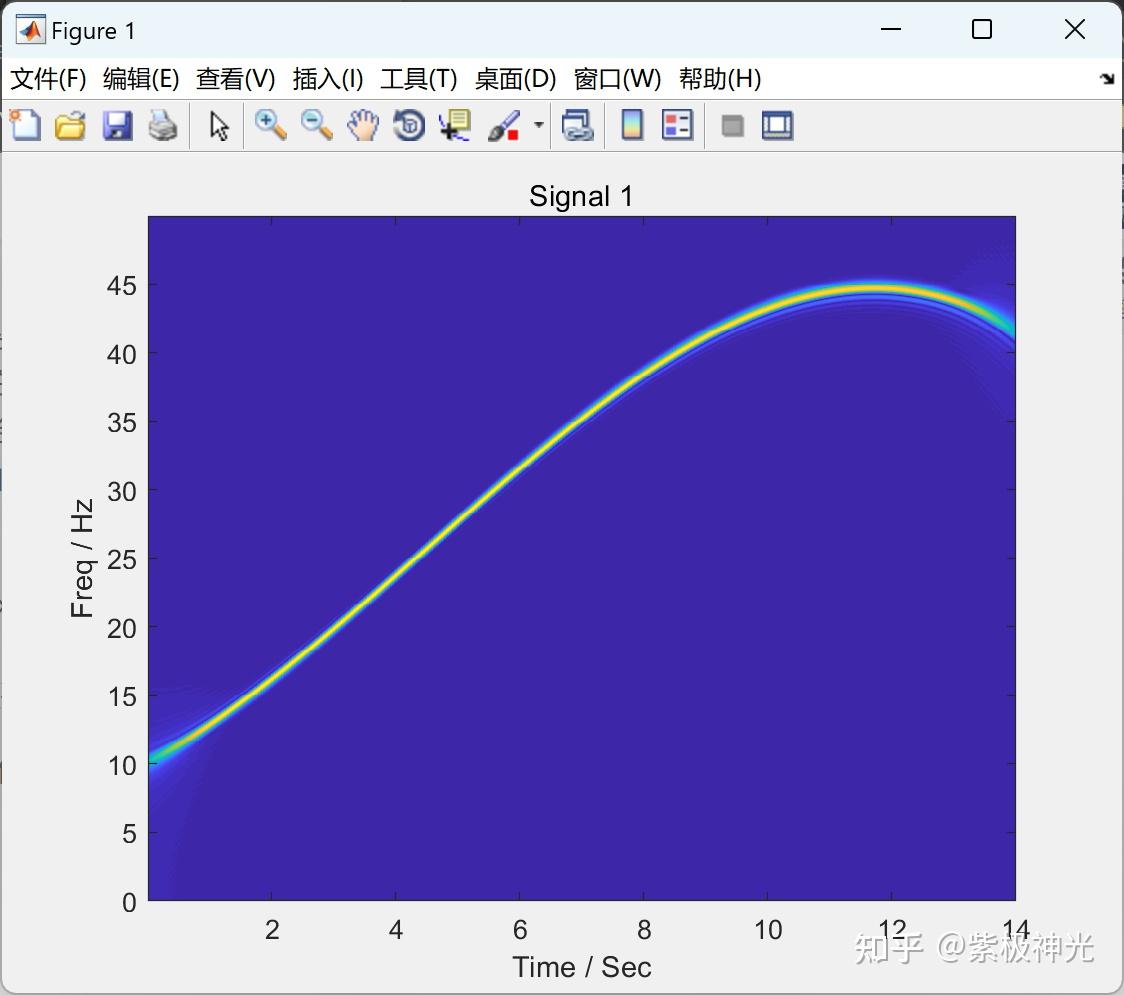Toggle the Brush/Select Data tool
The height and width of the screenshot is (995, 1124).
(x=506, y=125)
